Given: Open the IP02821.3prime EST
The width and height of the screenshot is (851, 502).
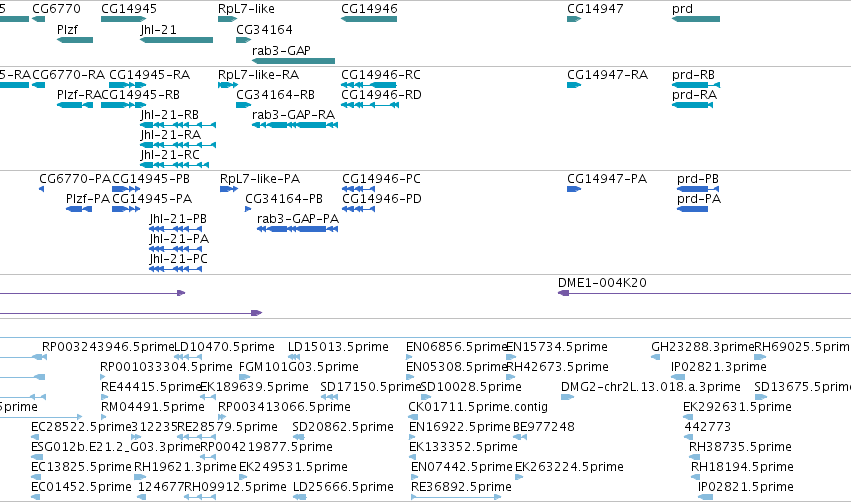Looking at the screenshot, I should click(x=719, y=367).
